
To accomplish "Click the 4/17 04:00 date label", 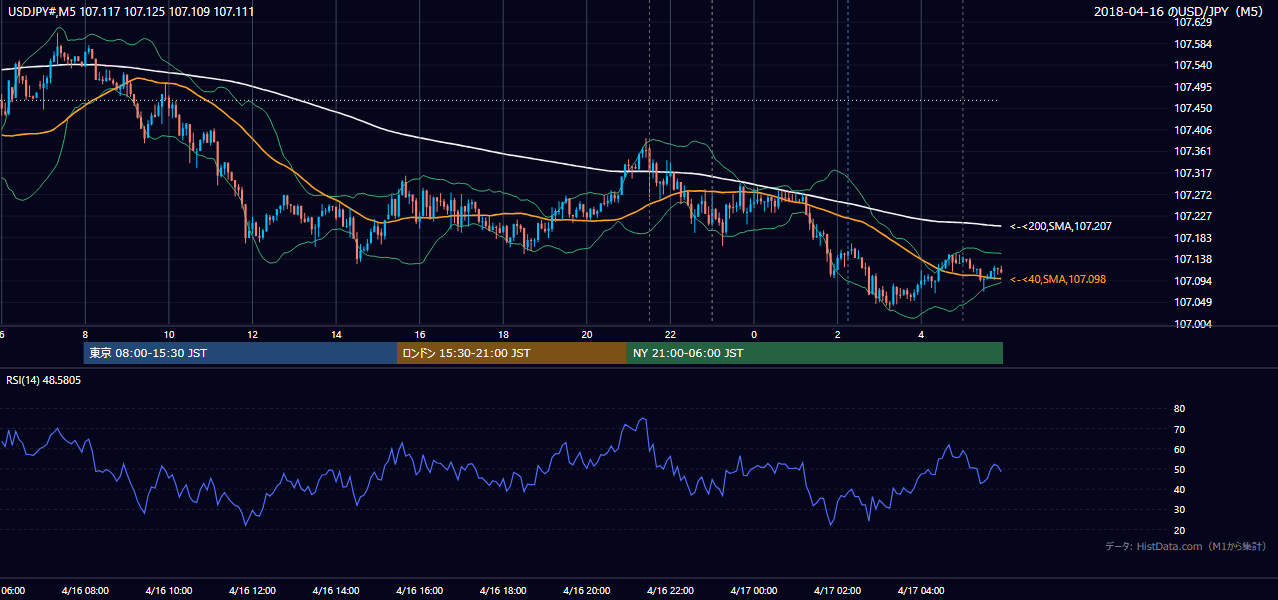I will coord(921,590).
